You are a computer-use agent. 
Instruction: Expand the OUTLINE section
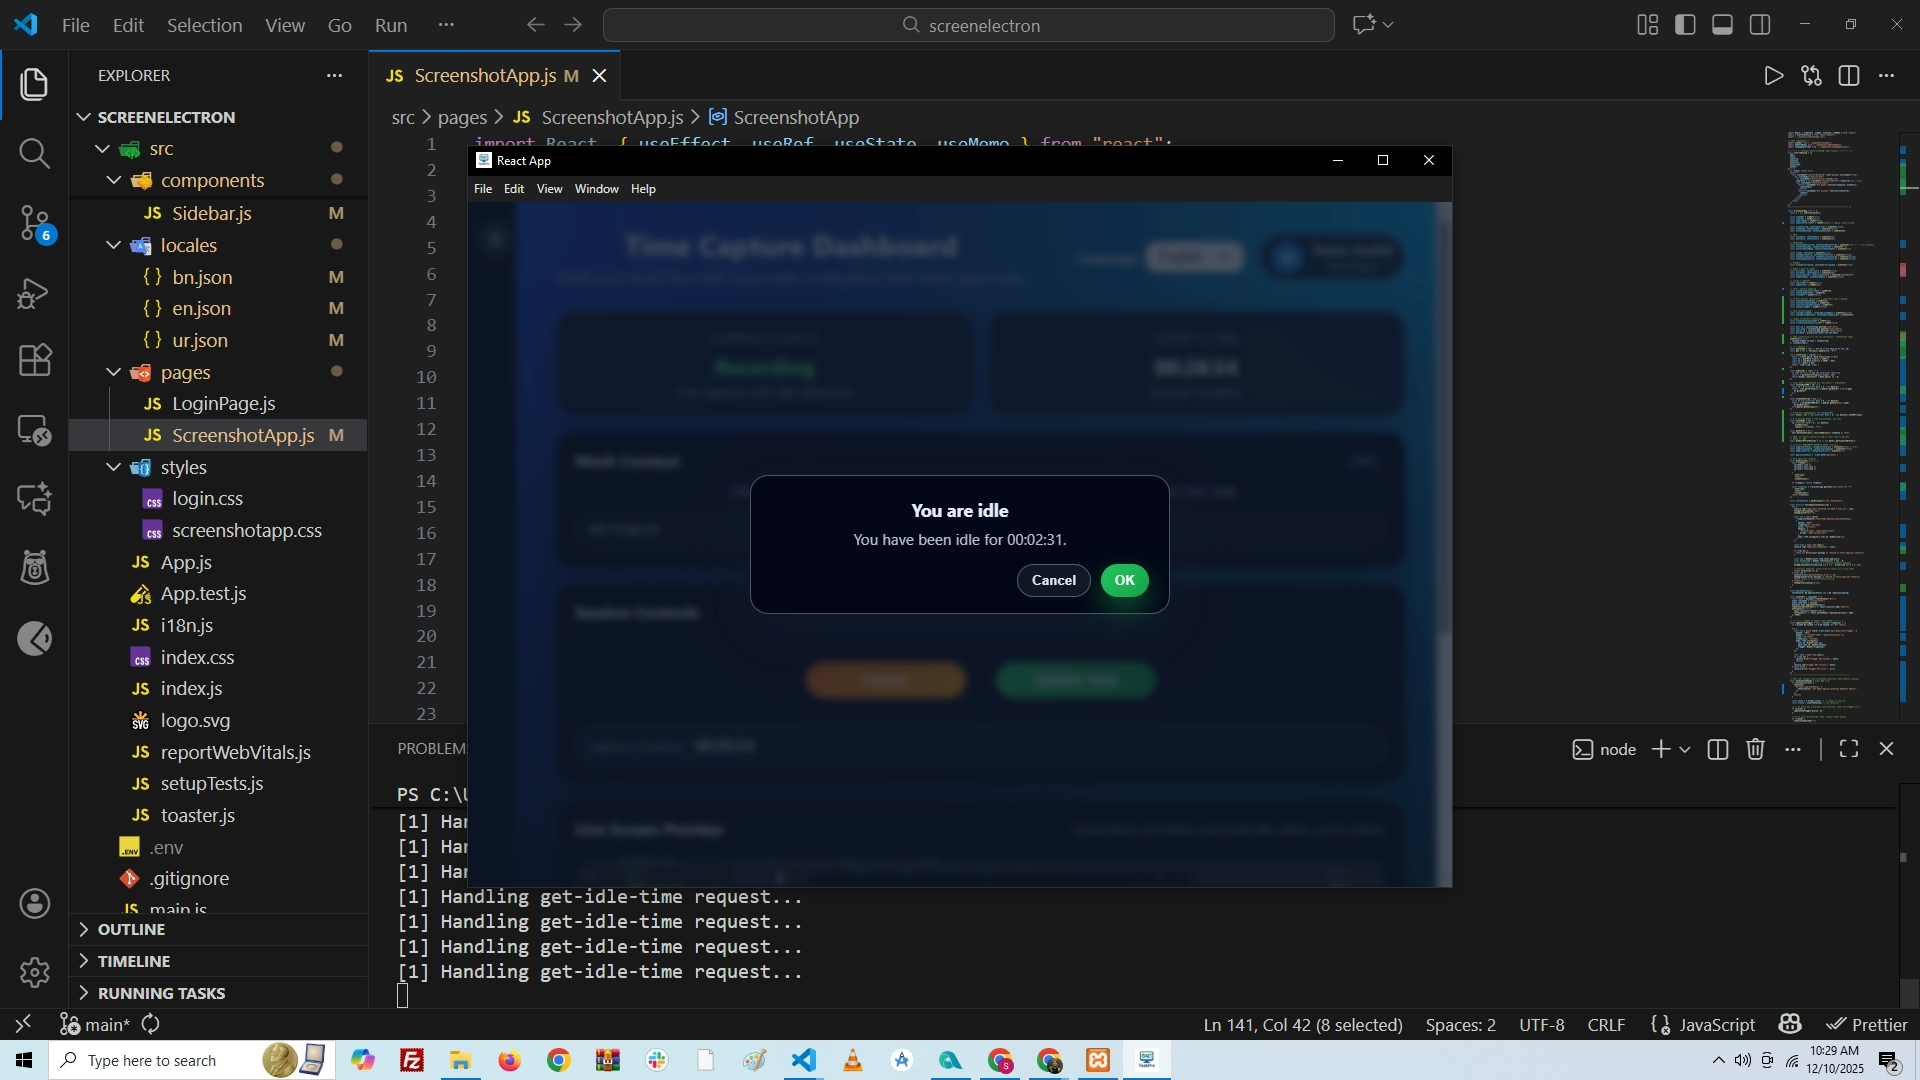point(131,929)
